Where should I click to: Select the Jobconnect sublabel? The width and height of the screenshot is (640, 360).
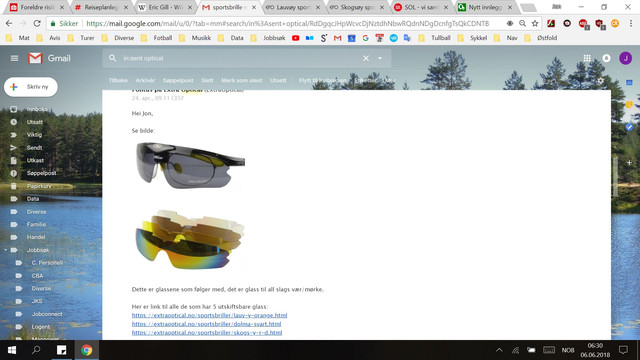click(47, 314)
